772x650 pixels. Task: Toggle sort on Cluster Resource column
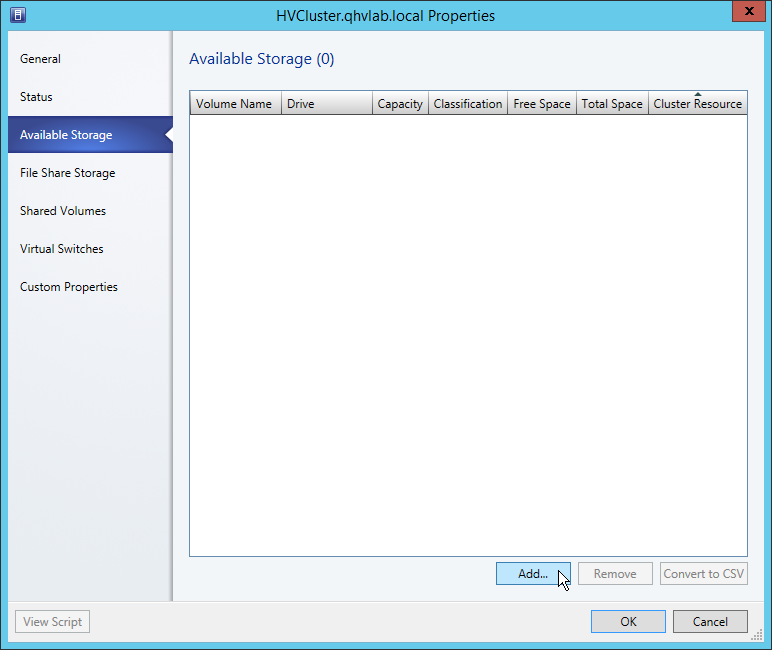[697, 104]
